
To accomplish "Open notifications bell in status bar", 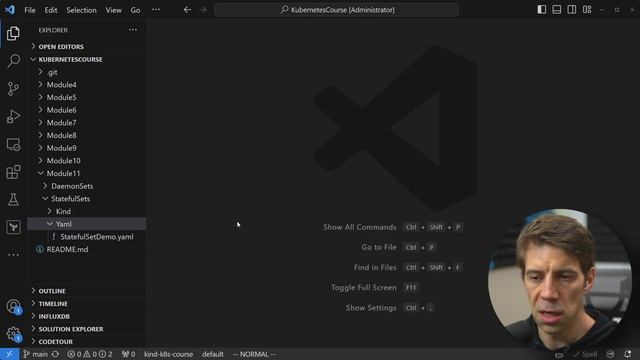I will 627,354.
